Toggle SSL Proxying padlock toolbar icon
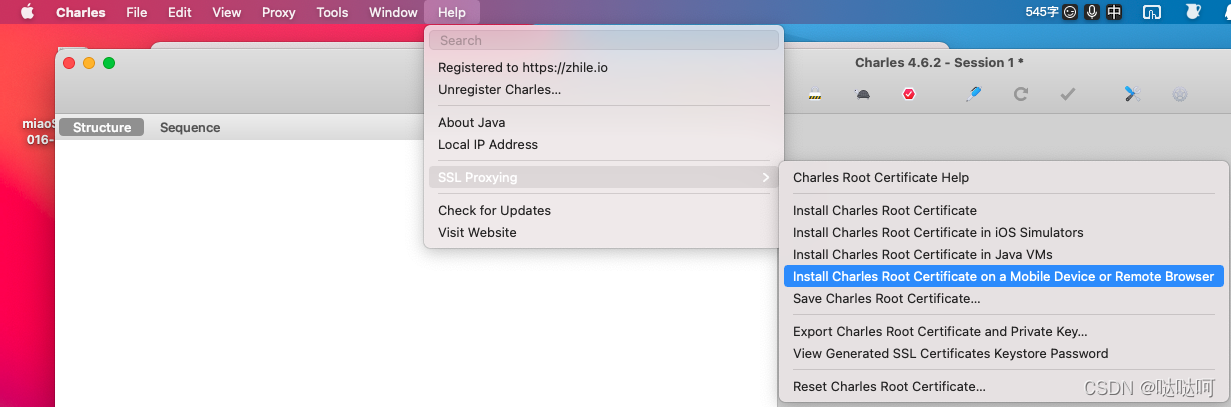Screen dimensions: 1231x407 [x=815, y=94]
